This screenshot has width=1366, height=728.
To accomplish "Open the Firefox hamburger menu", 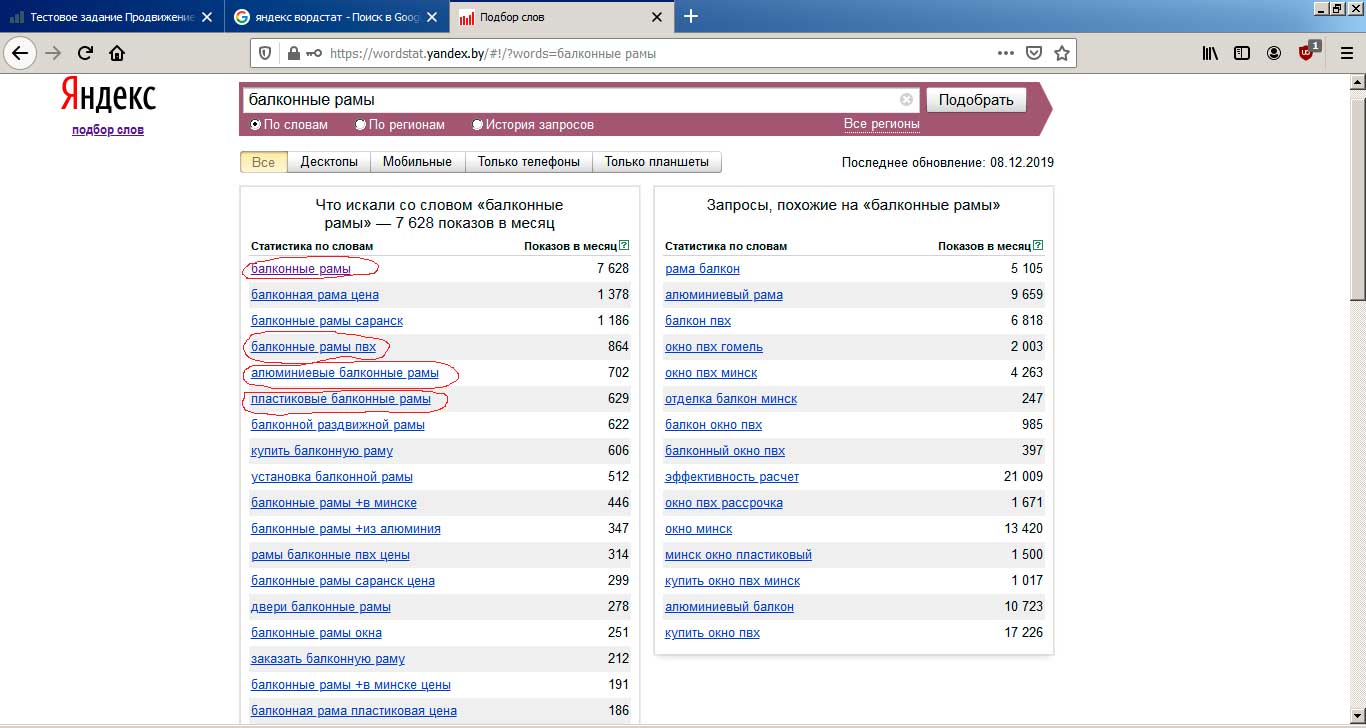I will 1346,53.
